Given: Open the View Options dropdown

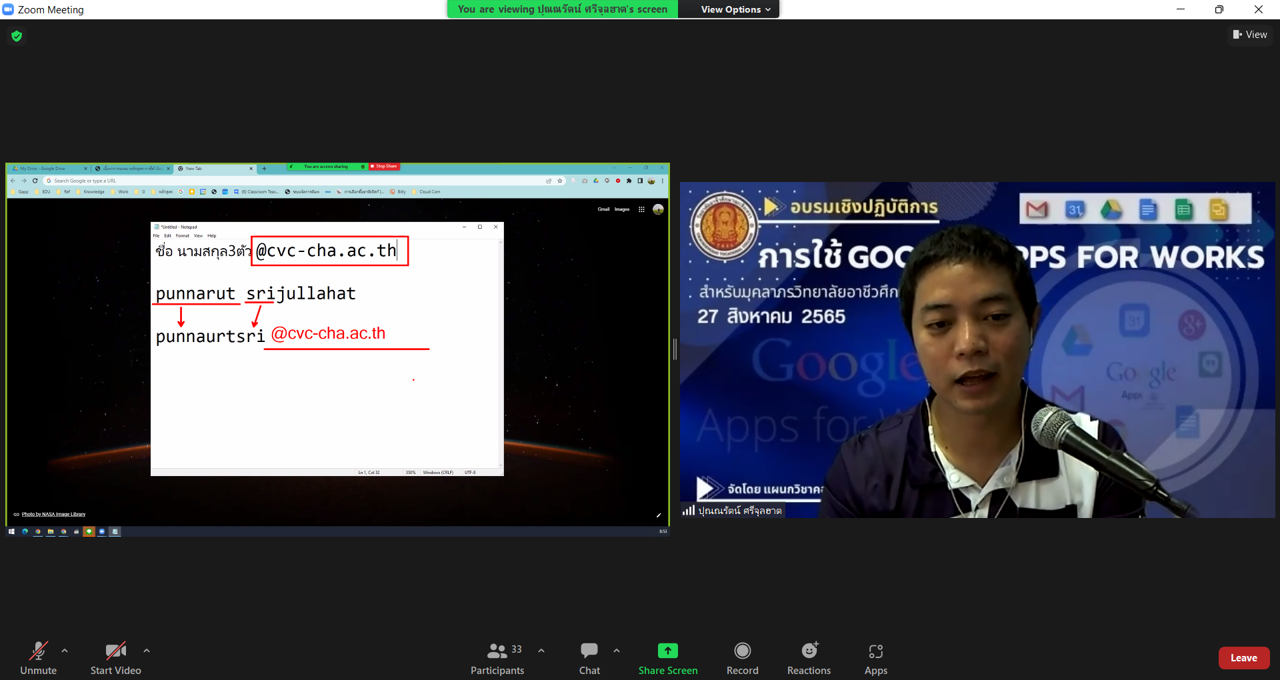Looking at the screenshot, I should pos(735,10).
